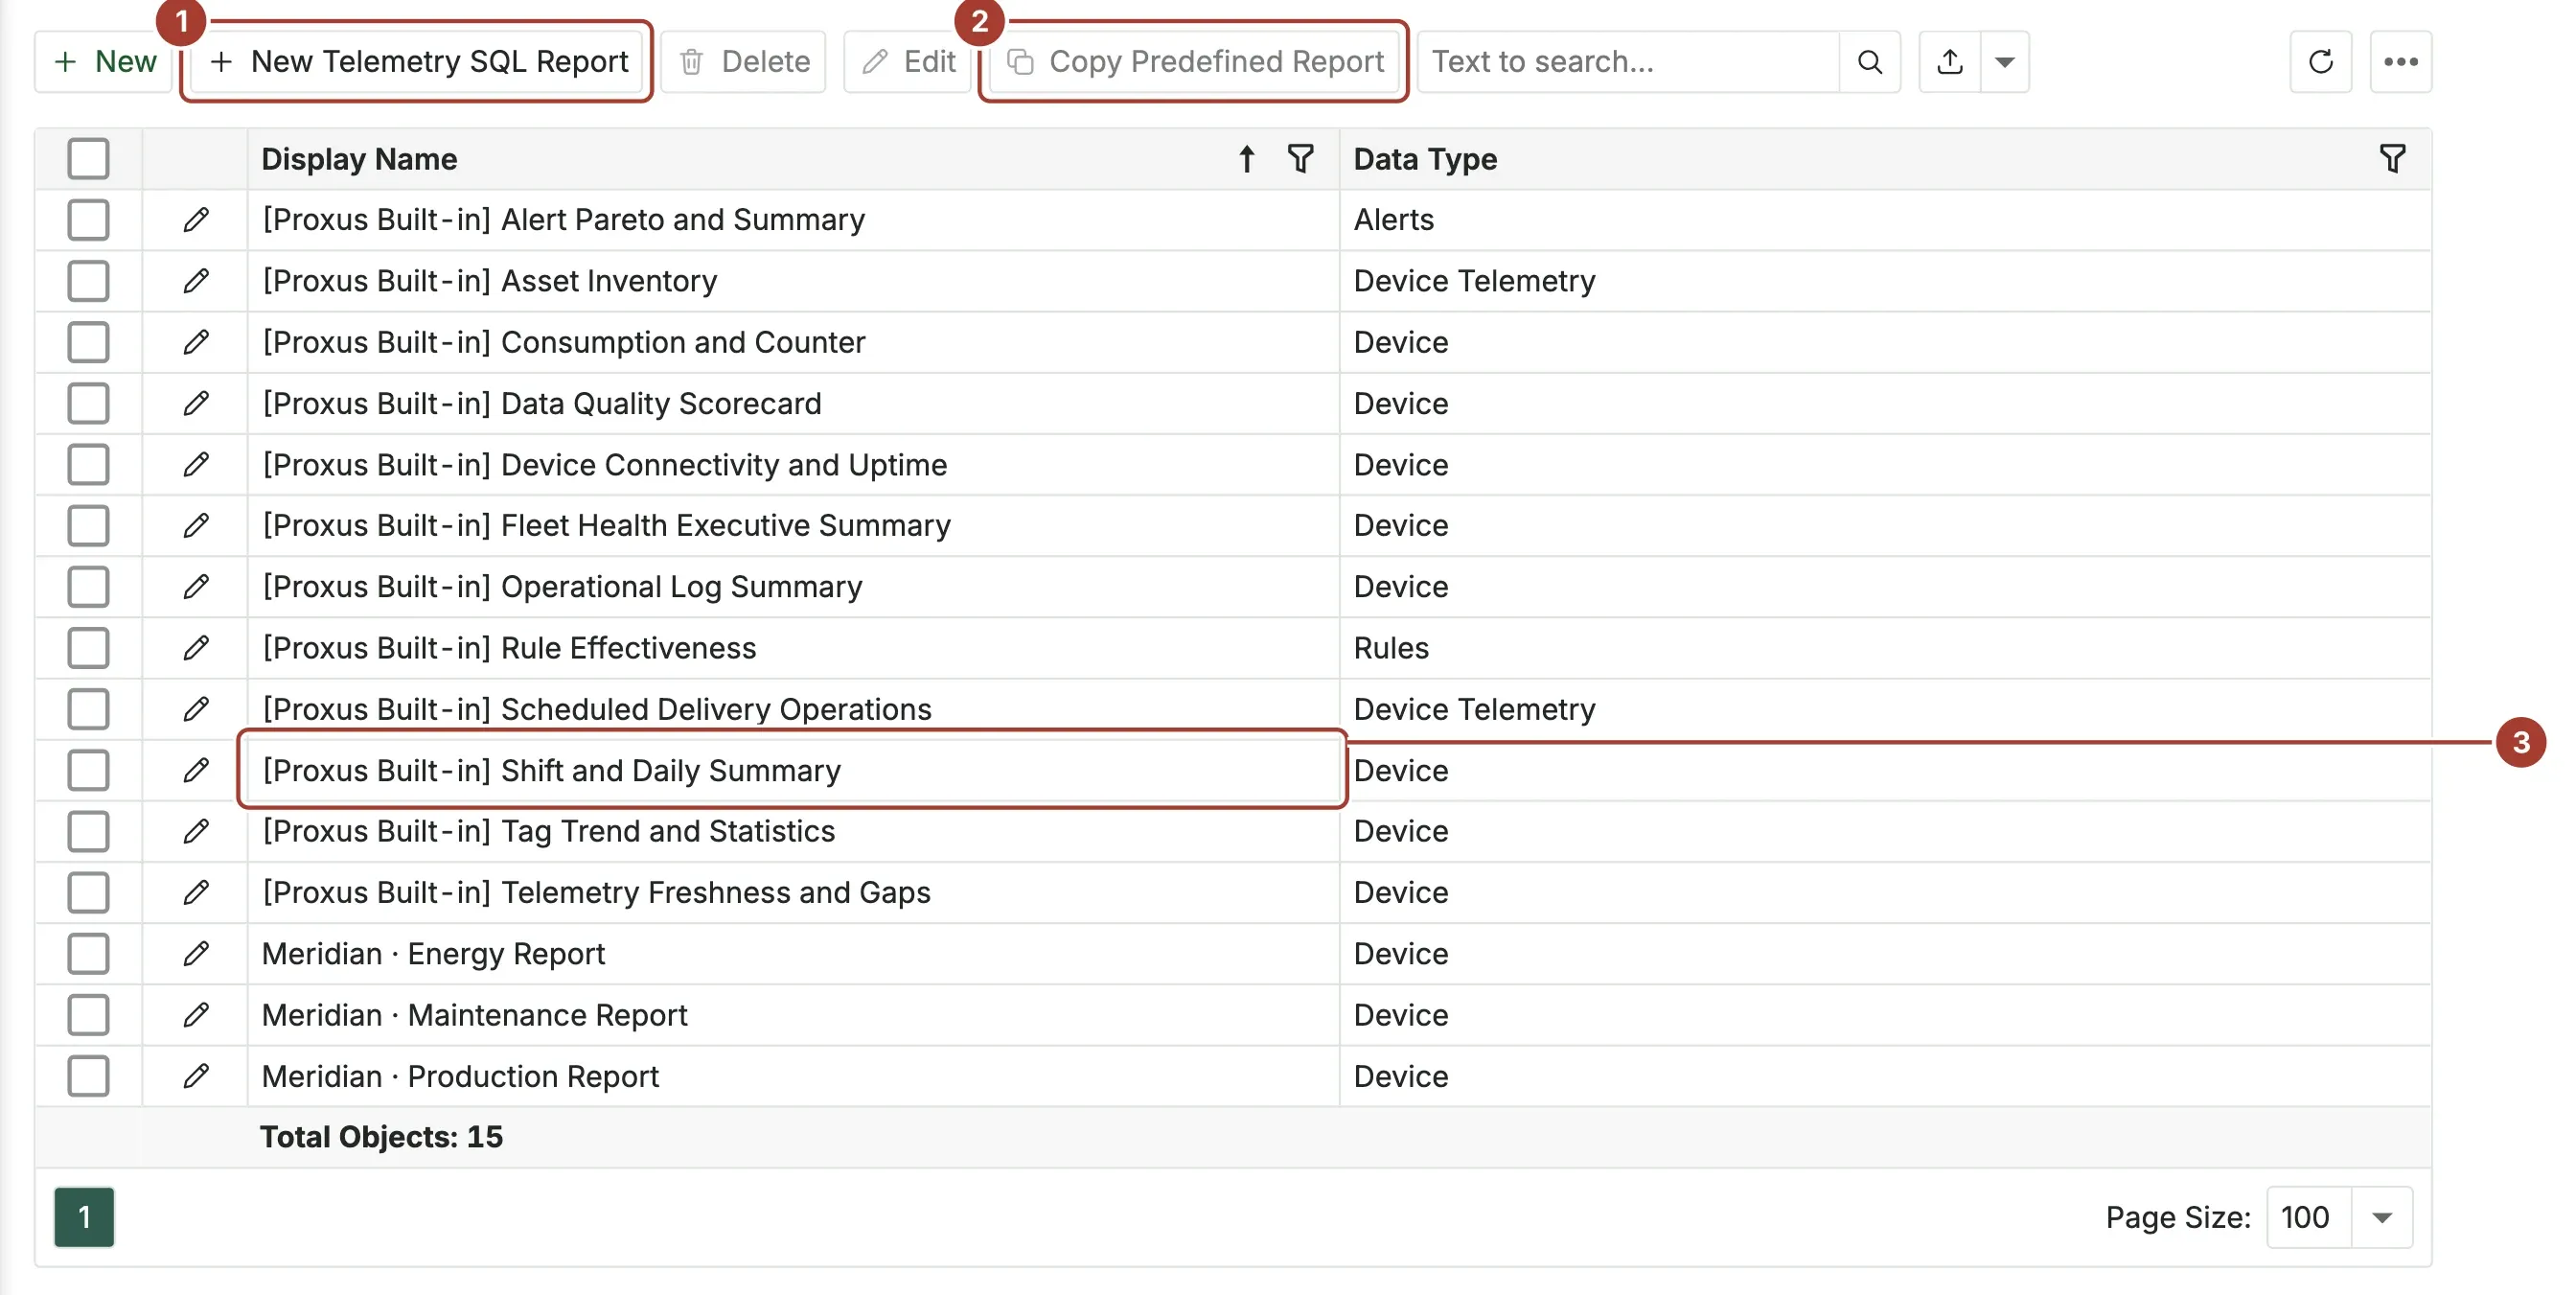The image size is (2576, 1295).
Task: Check the Tag Trend and Statistics checkbox
Action: pos(88,832)
